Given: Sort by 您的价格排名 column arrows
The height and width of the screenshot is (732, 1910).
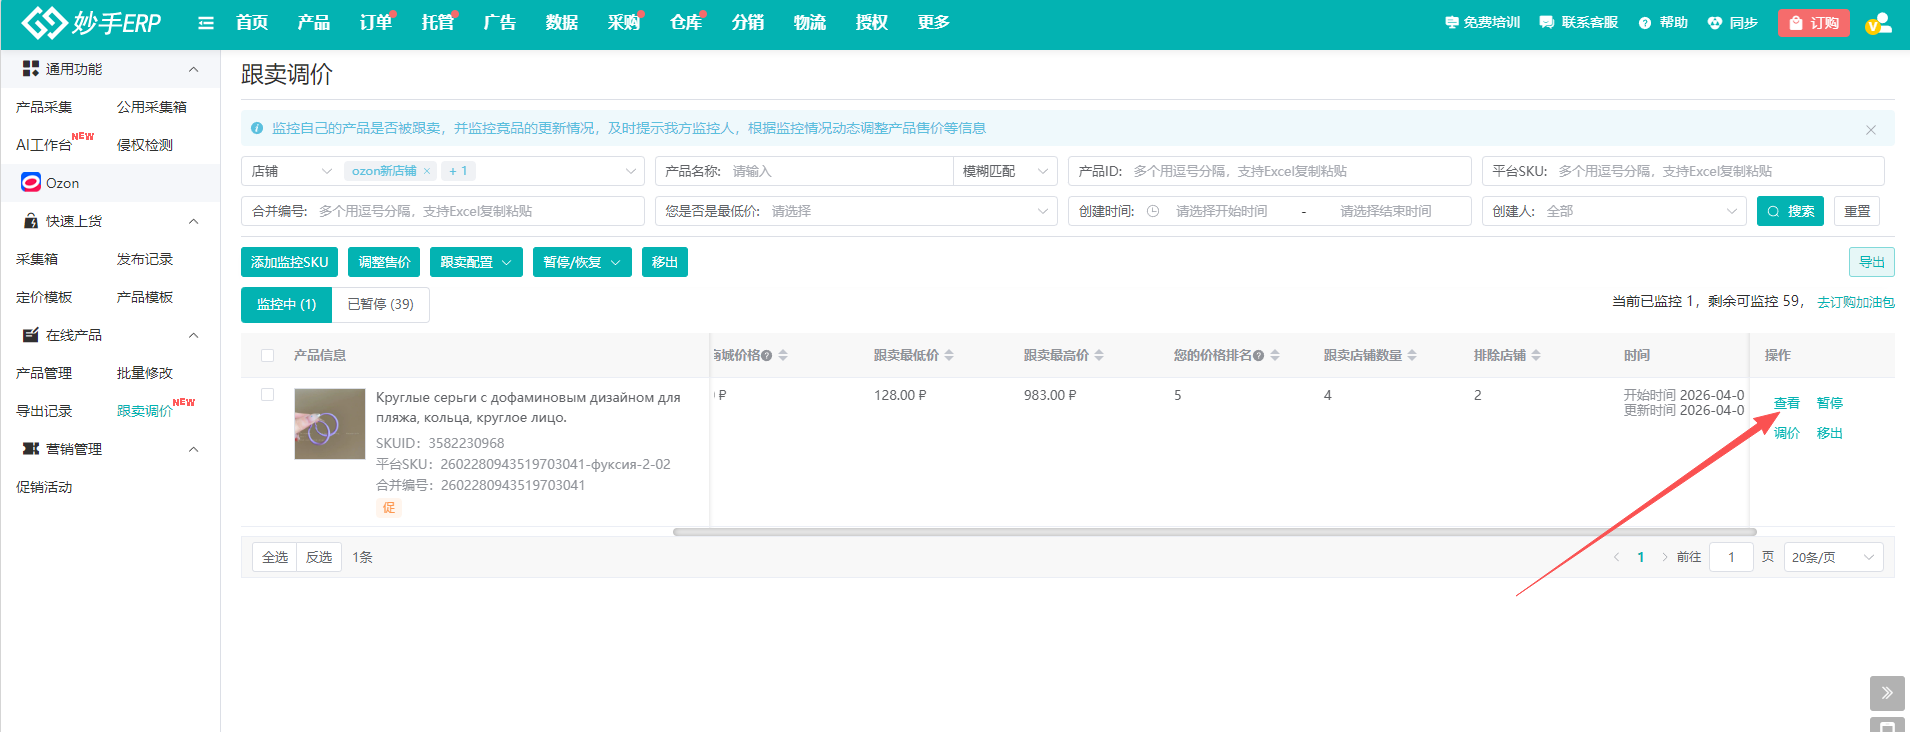Looking at the screenshot, I should 1275,355.
